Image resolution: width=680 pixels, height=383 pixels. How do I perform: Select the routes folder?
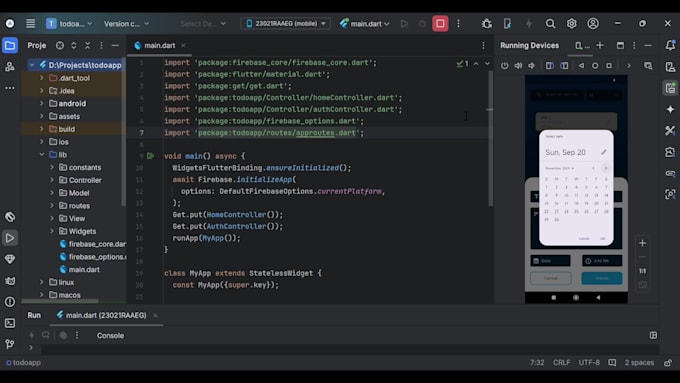[x=79, y=206]
